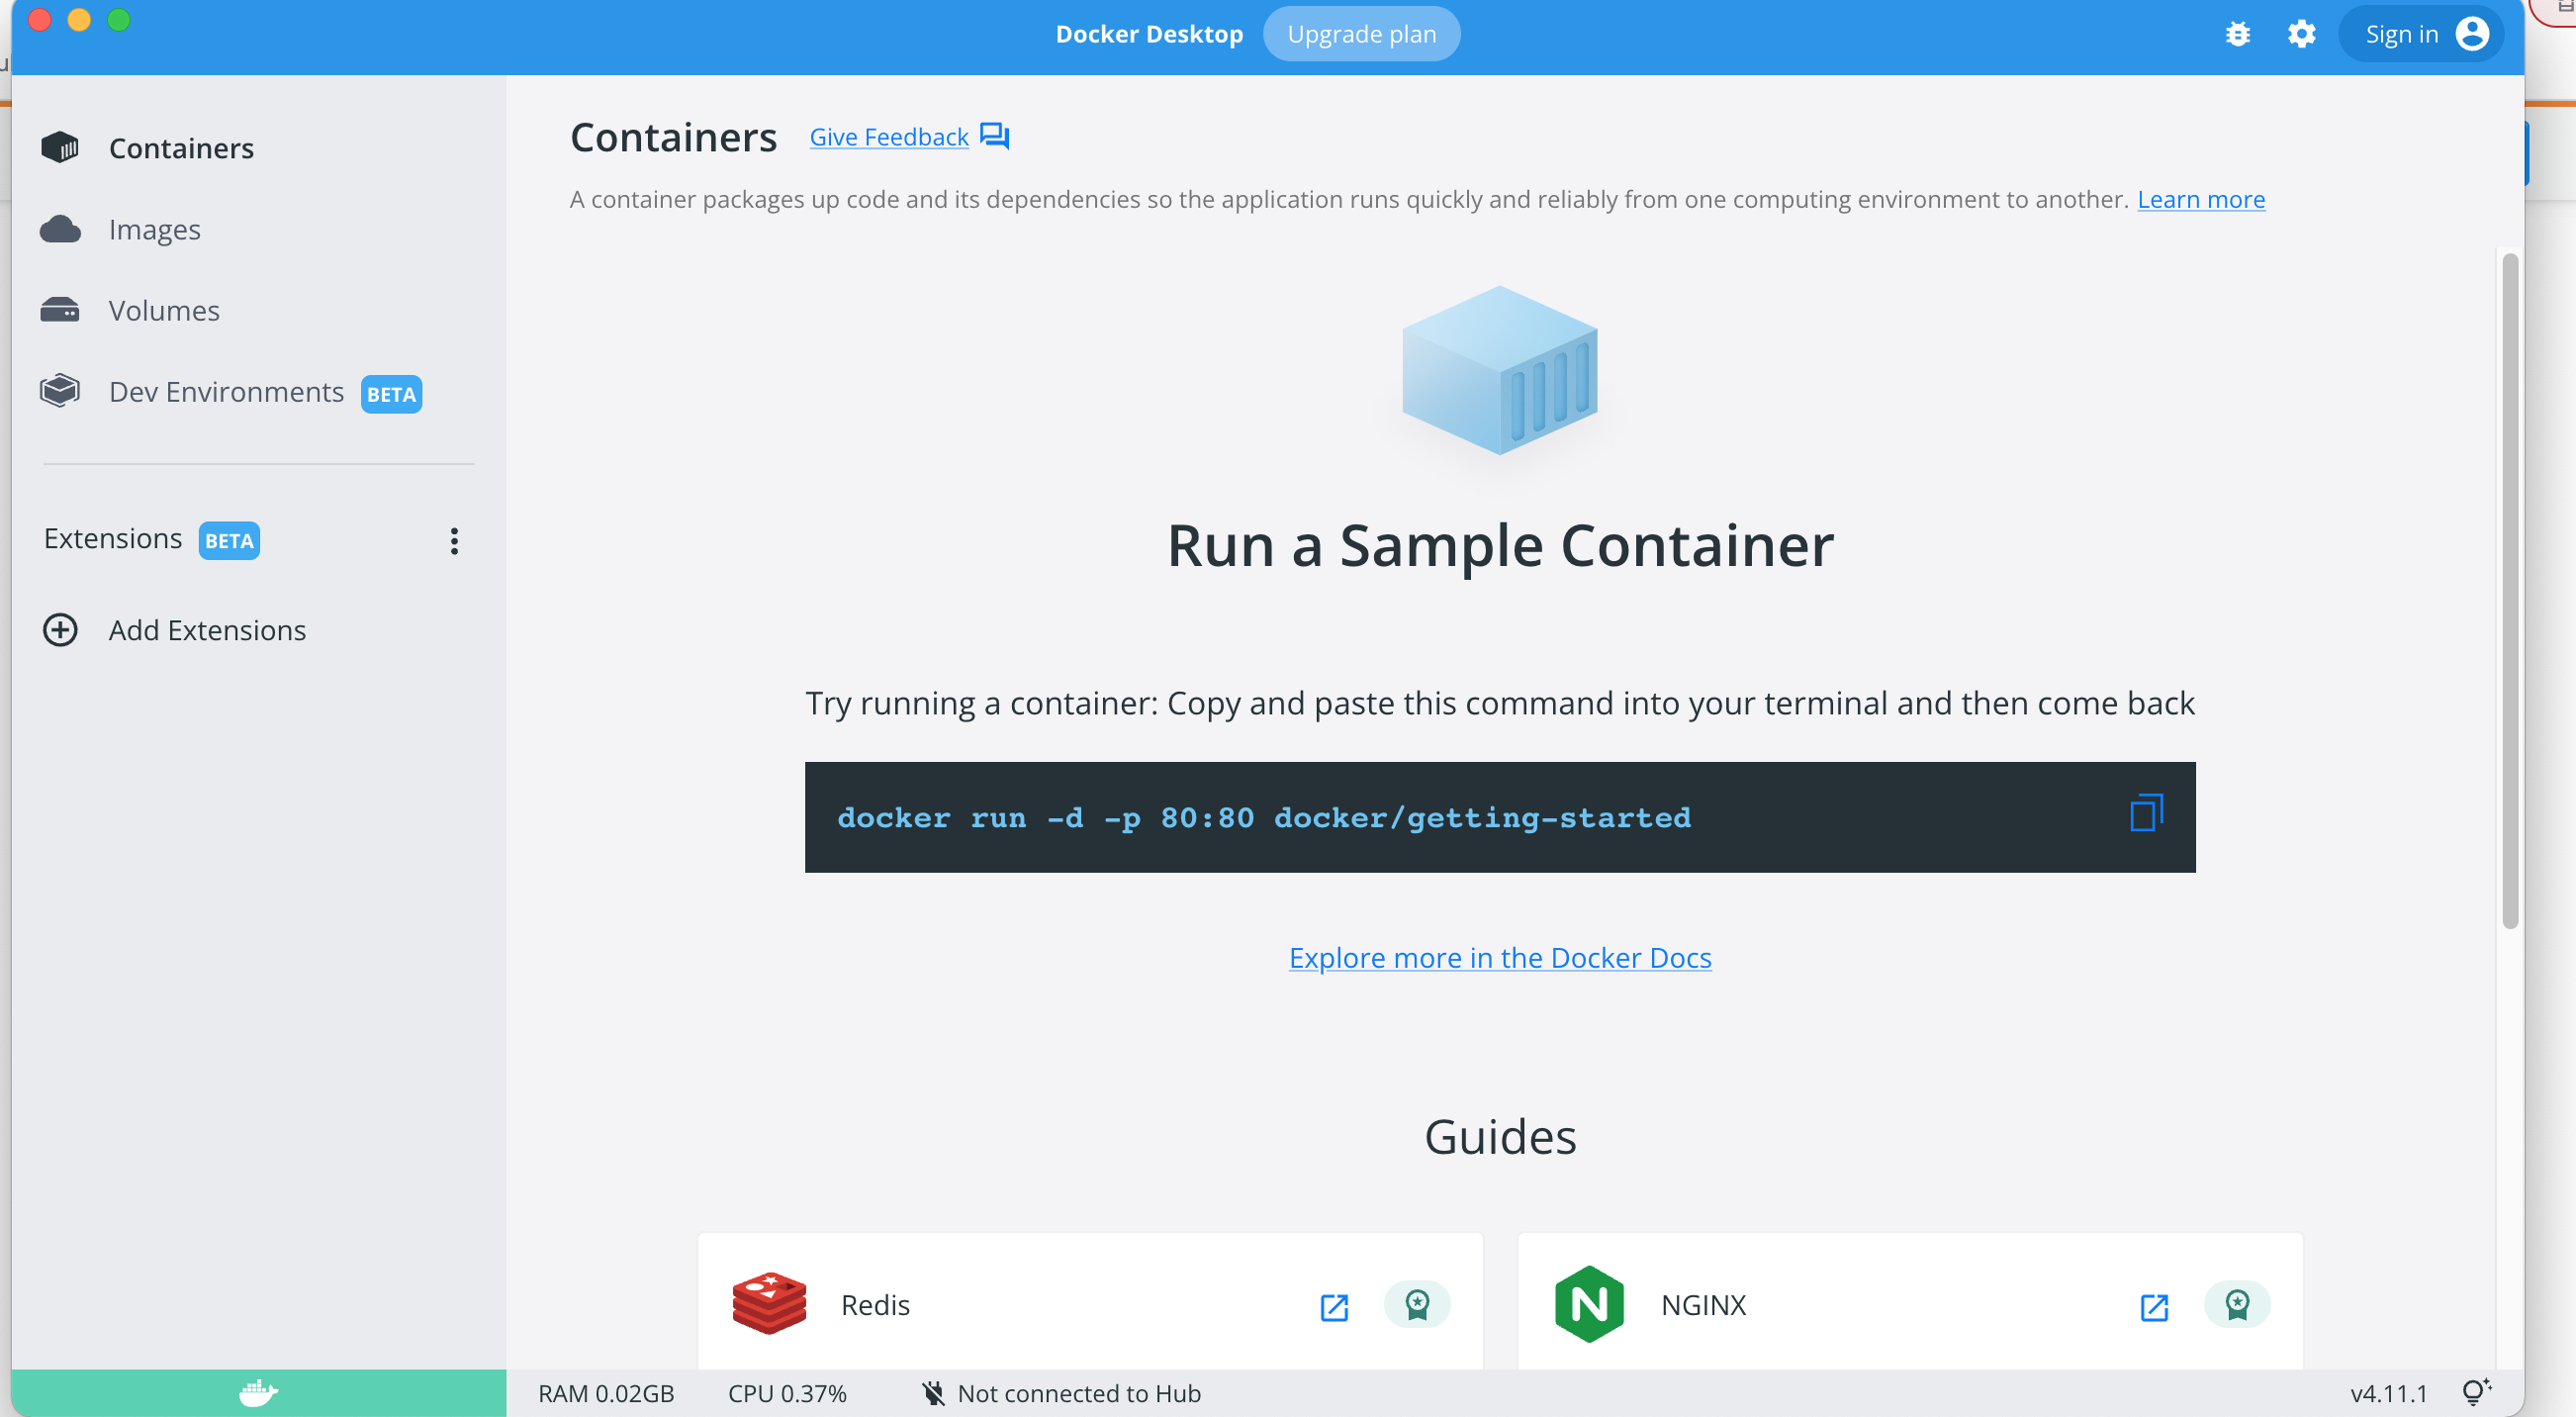This screenshot has width=2576, height=1417.
Task: Copy the docker run command
Action: pyautogui.click(x=2145, y=813)
